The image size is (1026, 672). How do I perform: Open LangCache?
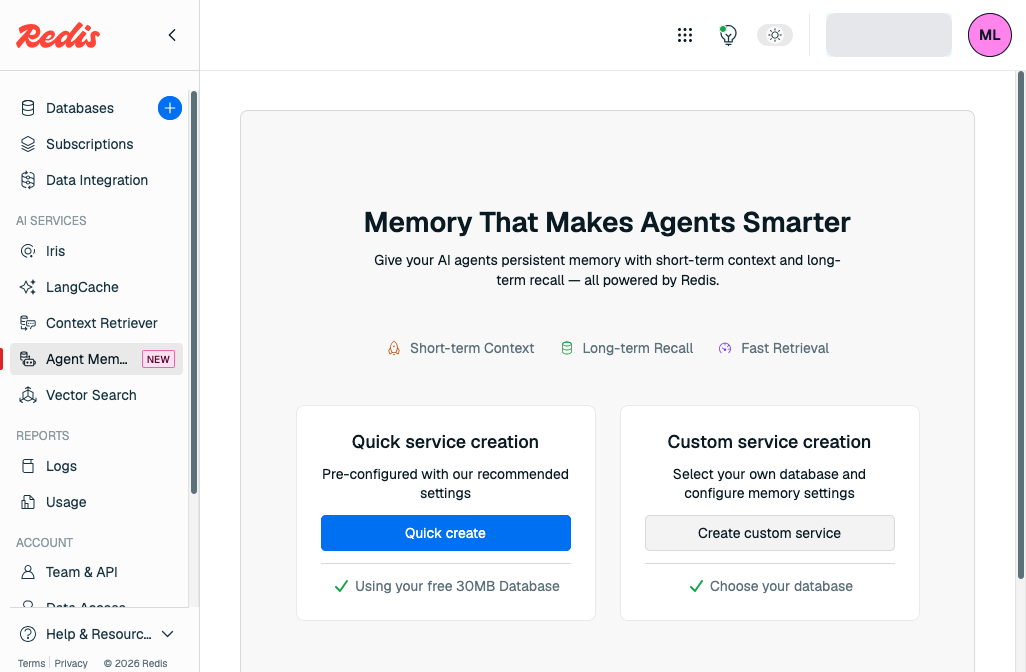coord(82,287)
